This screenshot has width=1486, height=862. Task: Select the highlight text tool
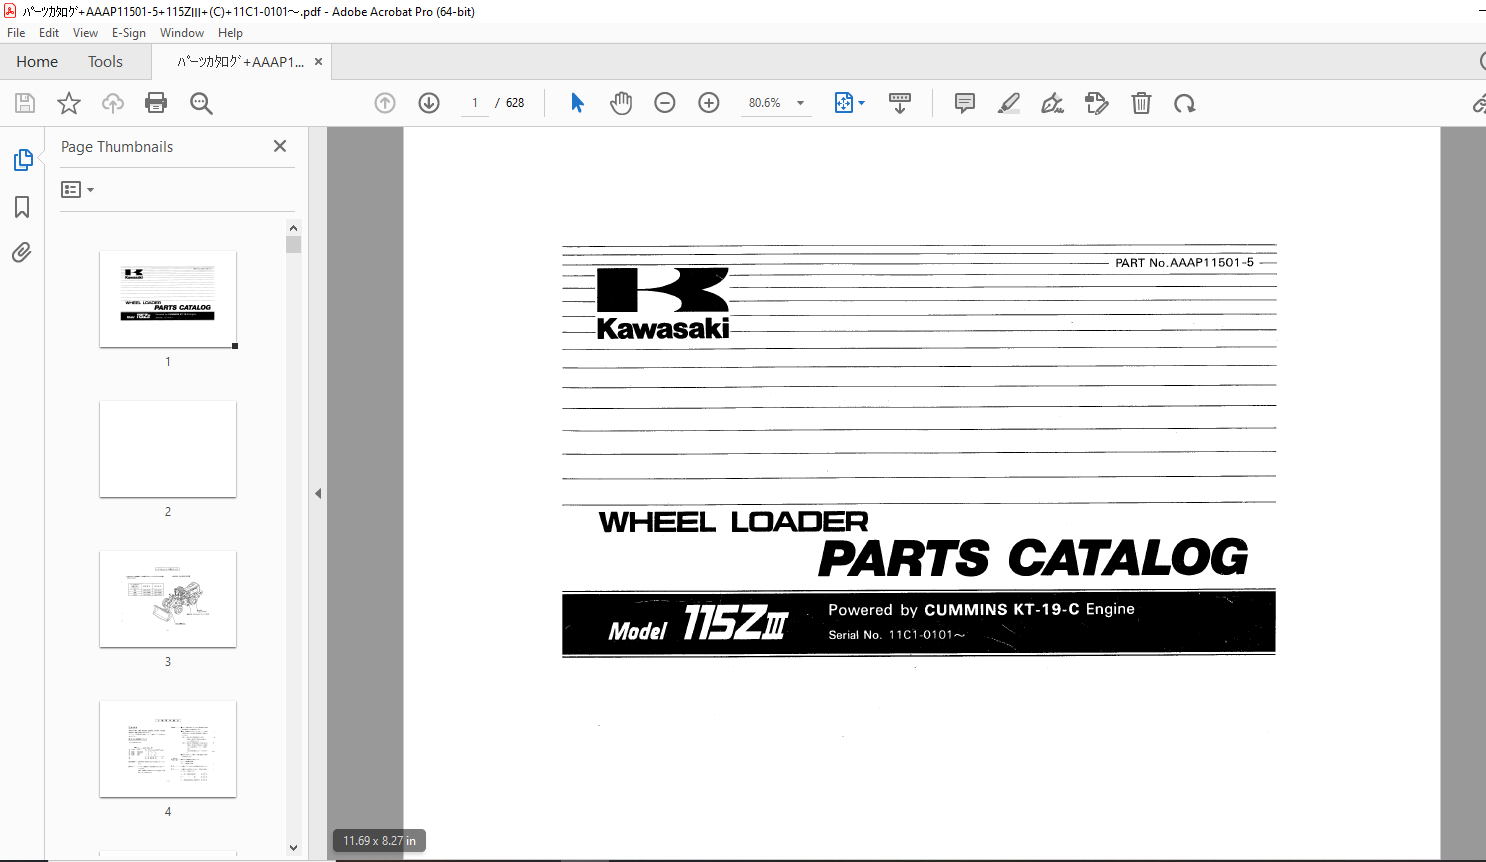(1009, 103)
